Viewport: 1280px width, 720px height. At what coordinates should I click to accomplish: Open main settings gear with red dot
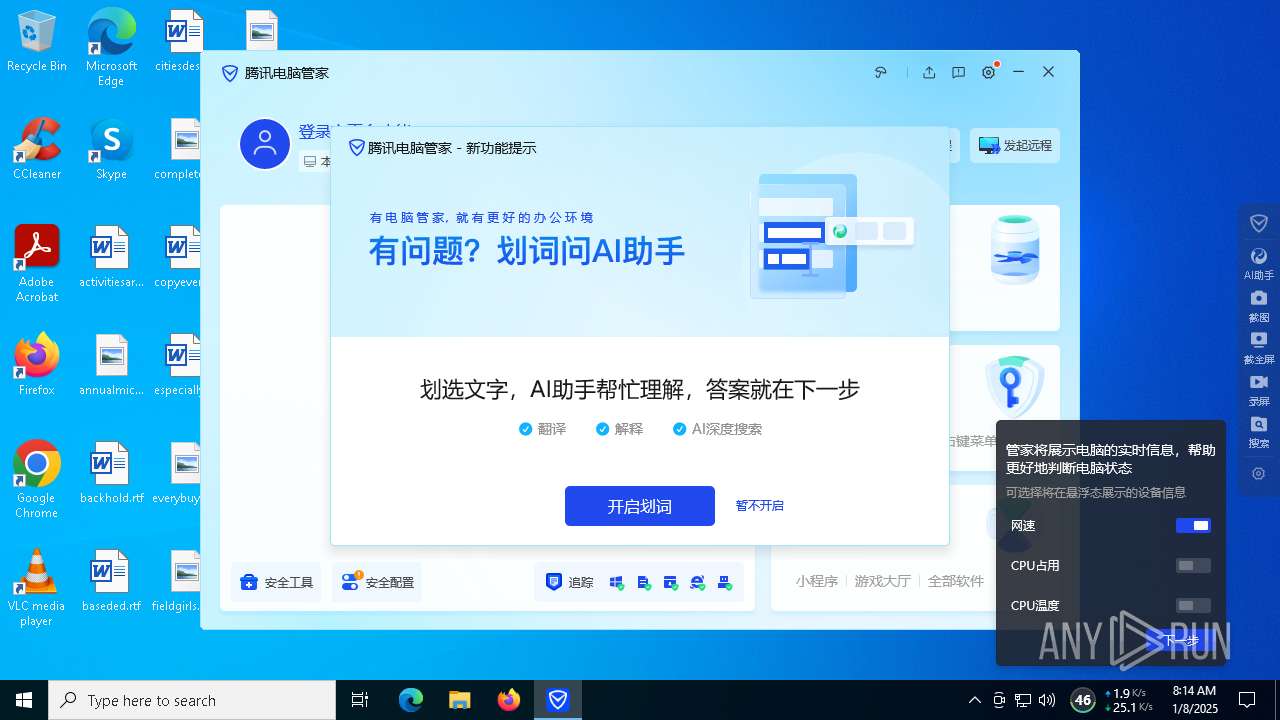point(989,72)
